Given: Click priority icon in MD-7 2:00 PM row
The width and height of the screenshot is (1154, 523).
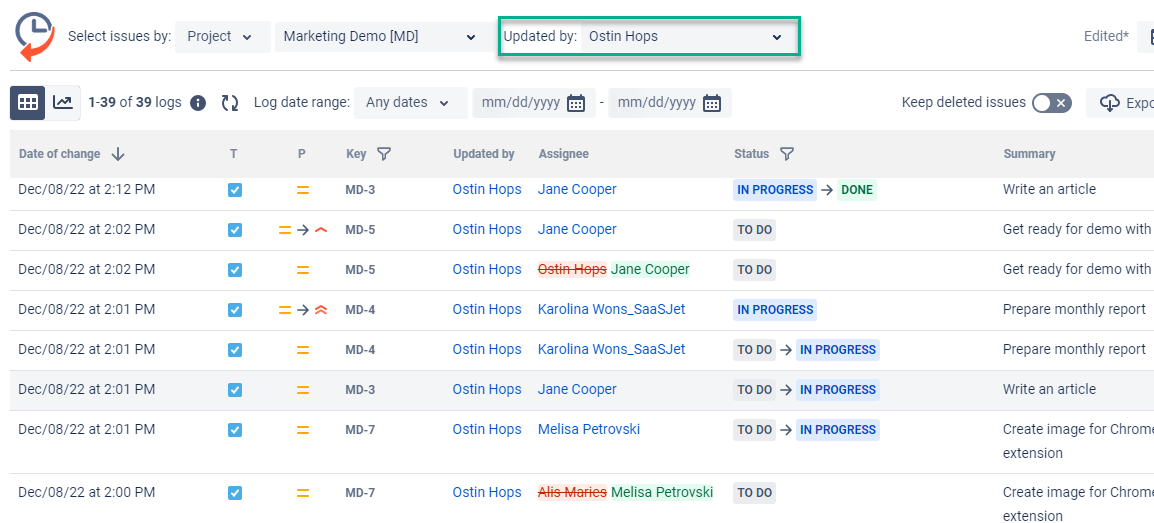Looking at the screenshot, I should coord(302,493).
